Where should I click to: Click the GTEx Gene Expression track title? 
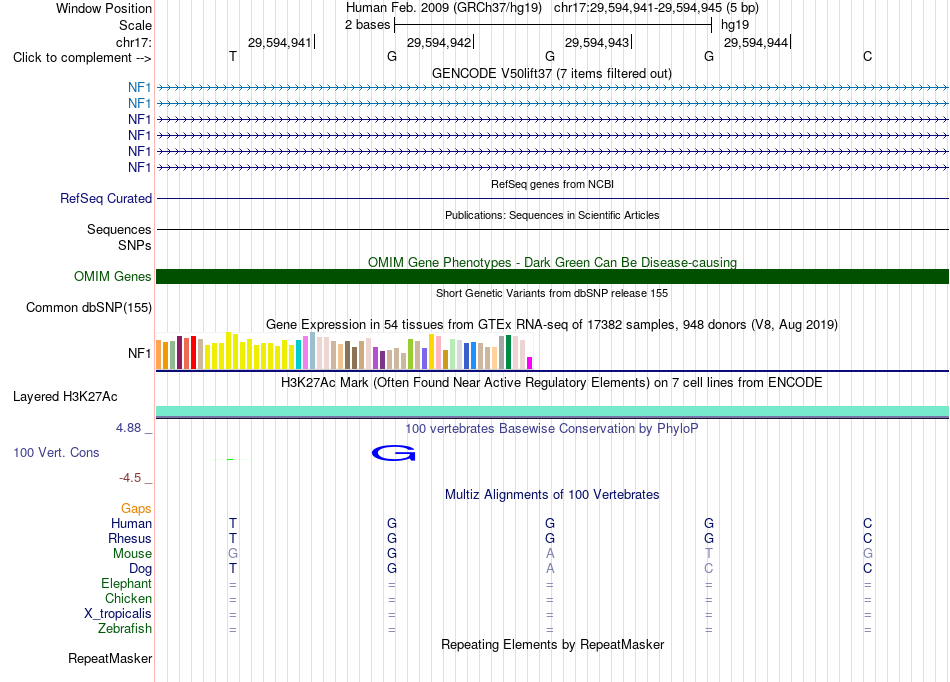point(552,325)
